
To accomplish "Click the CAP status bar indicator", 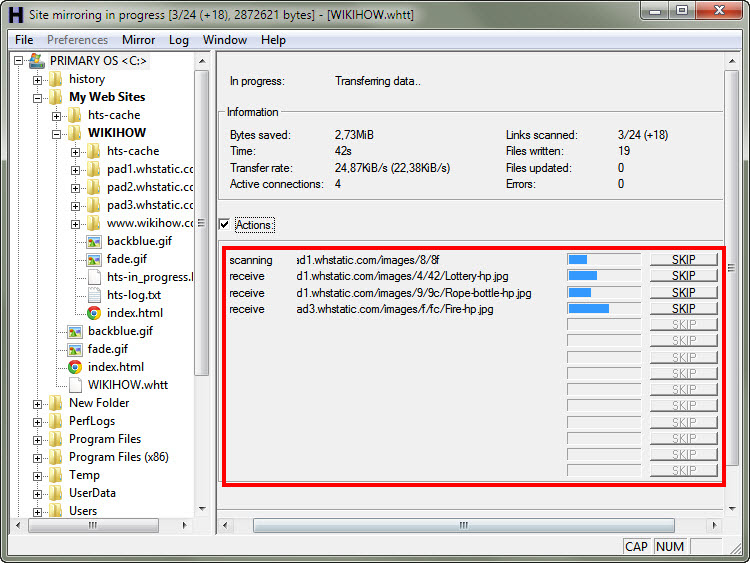I will click(x=636, y=547).
